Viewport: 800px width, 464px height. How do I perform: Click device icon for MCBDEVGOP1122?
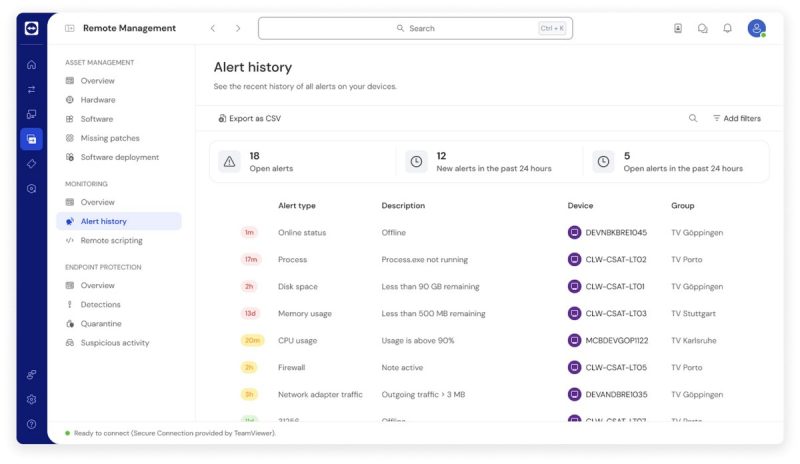tap(574, 340)
